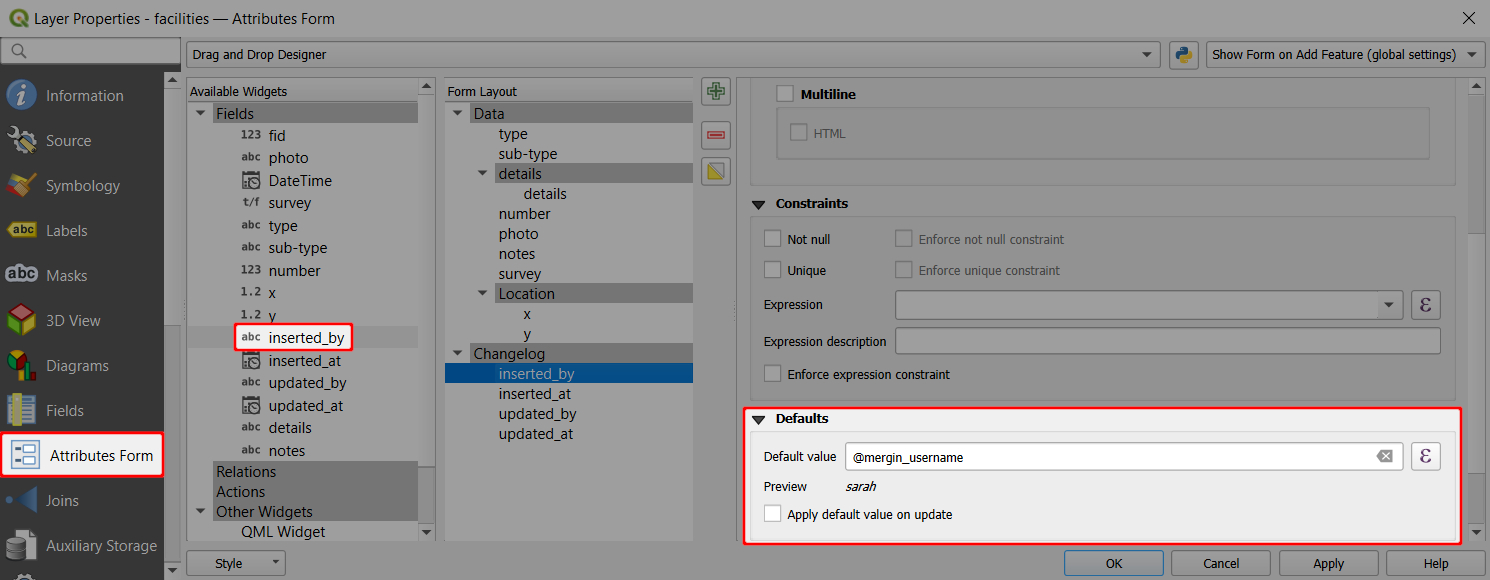Enable the Not null constraint
Image resolution: width=1490 pixels, height=580 pixels.
(x=772, y=239)
